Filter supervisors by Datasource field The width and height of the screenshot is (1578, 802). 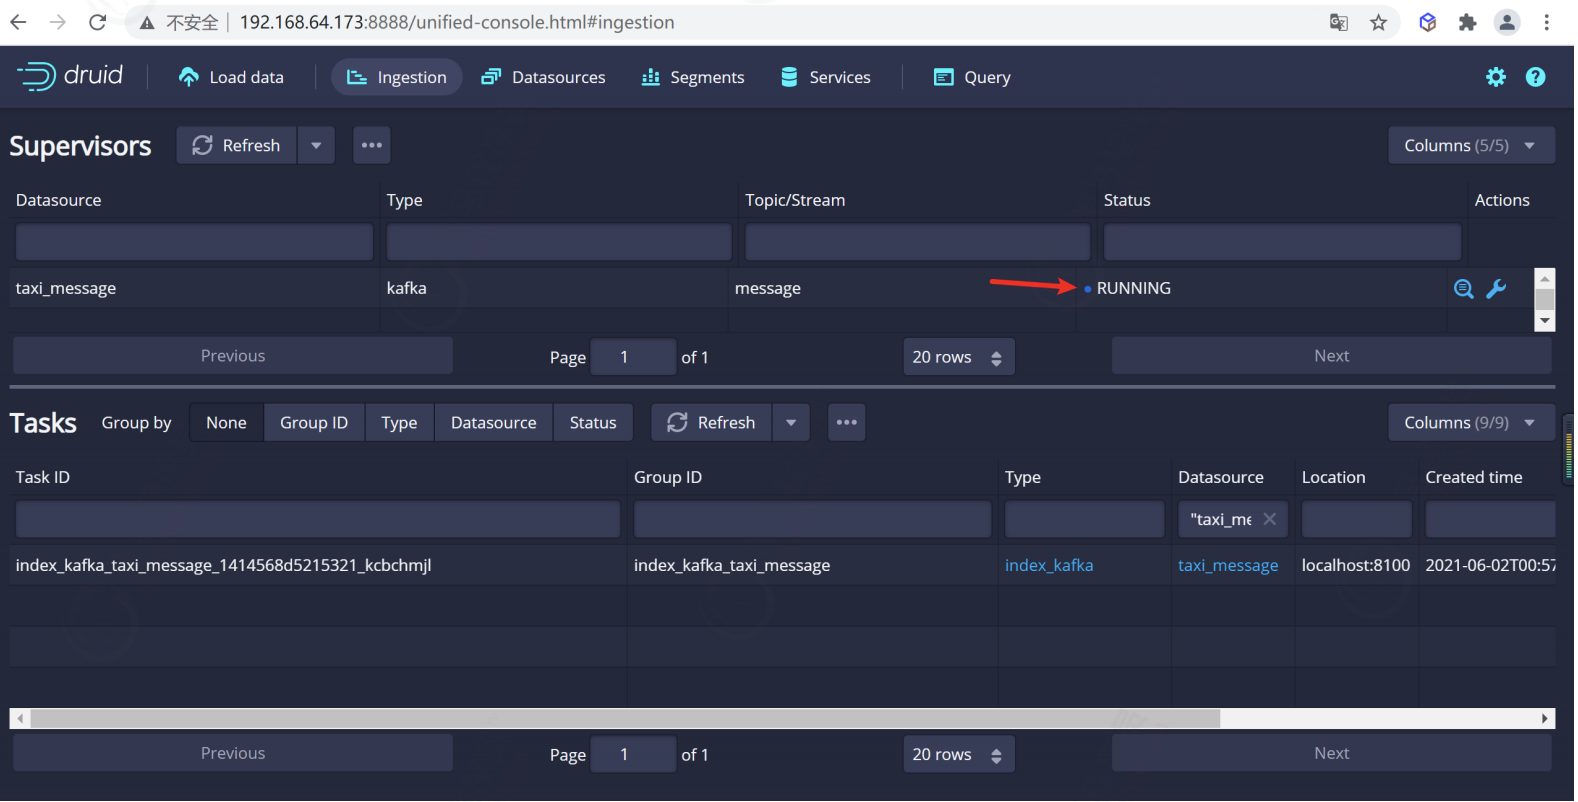point(194,242)
